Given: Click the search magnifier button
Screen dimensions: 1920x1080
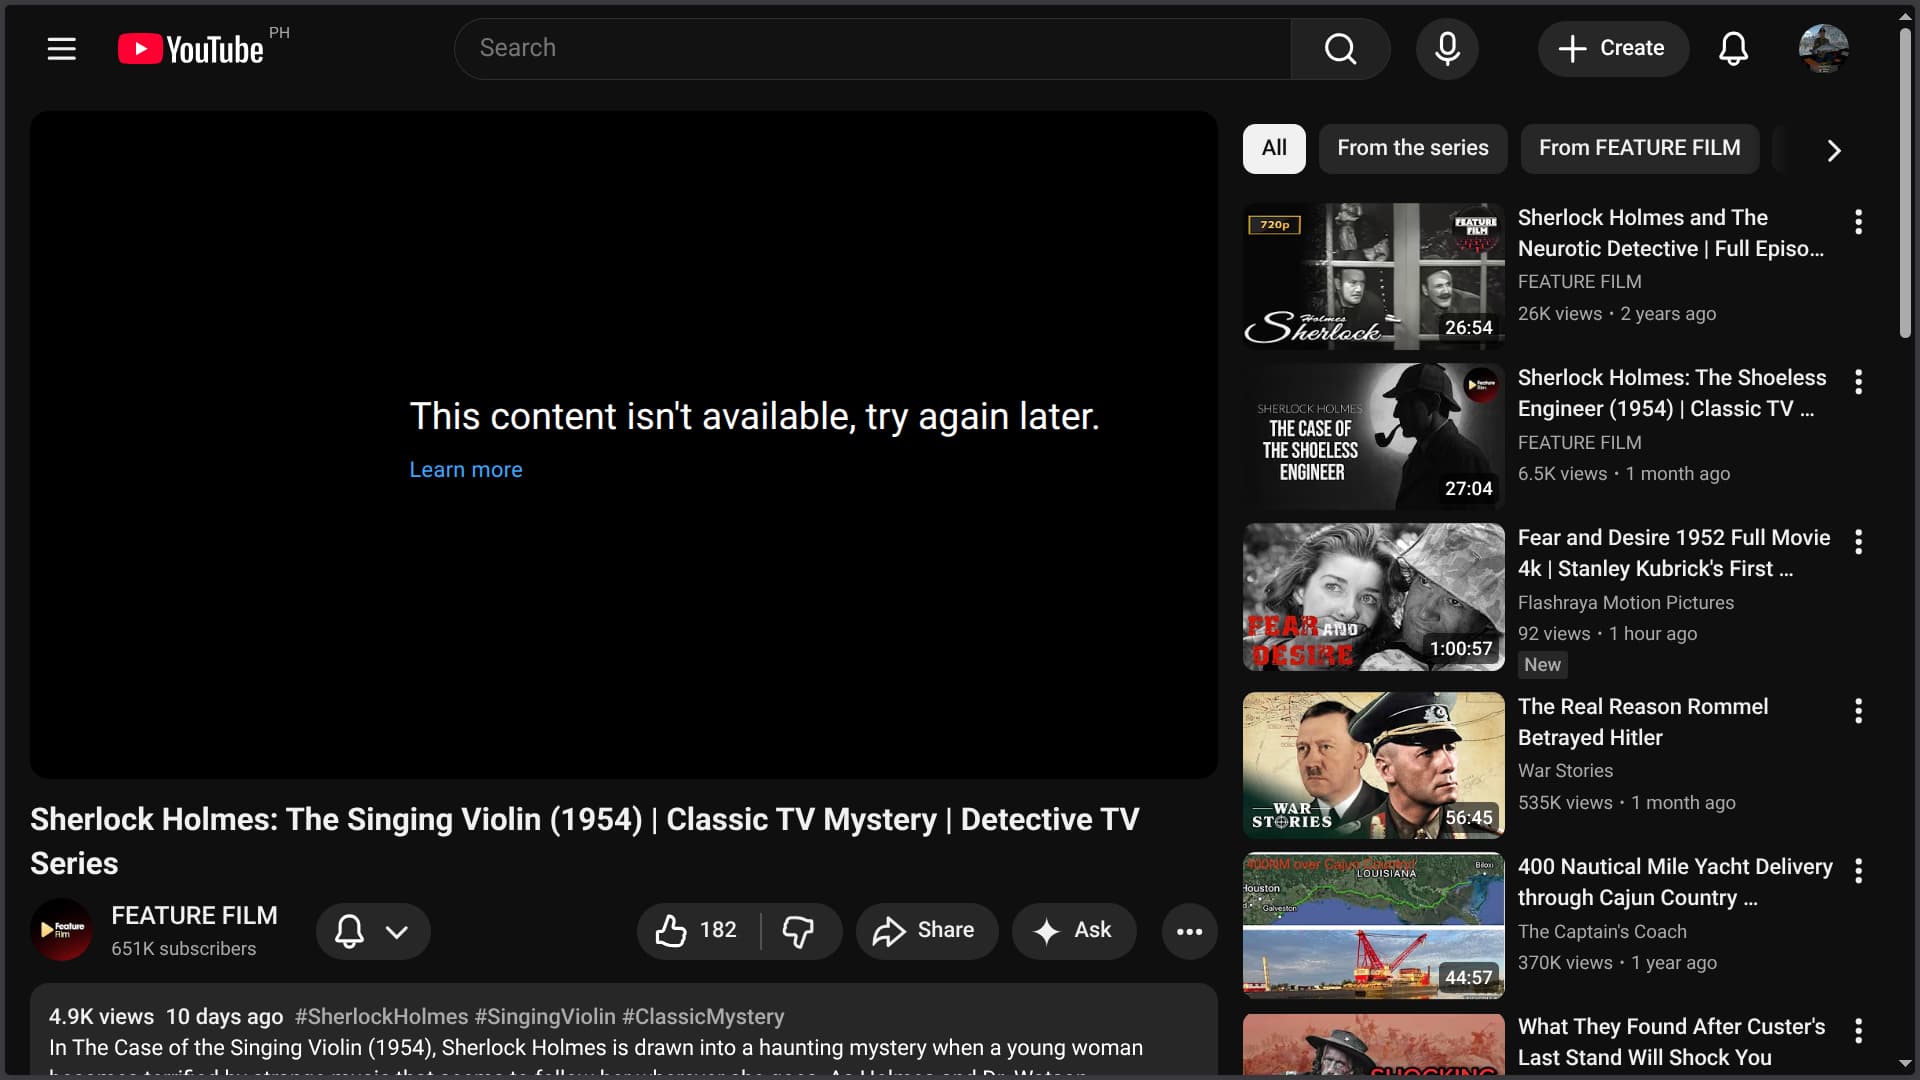Looking at the screenshot, I should tap(1340, 48).
